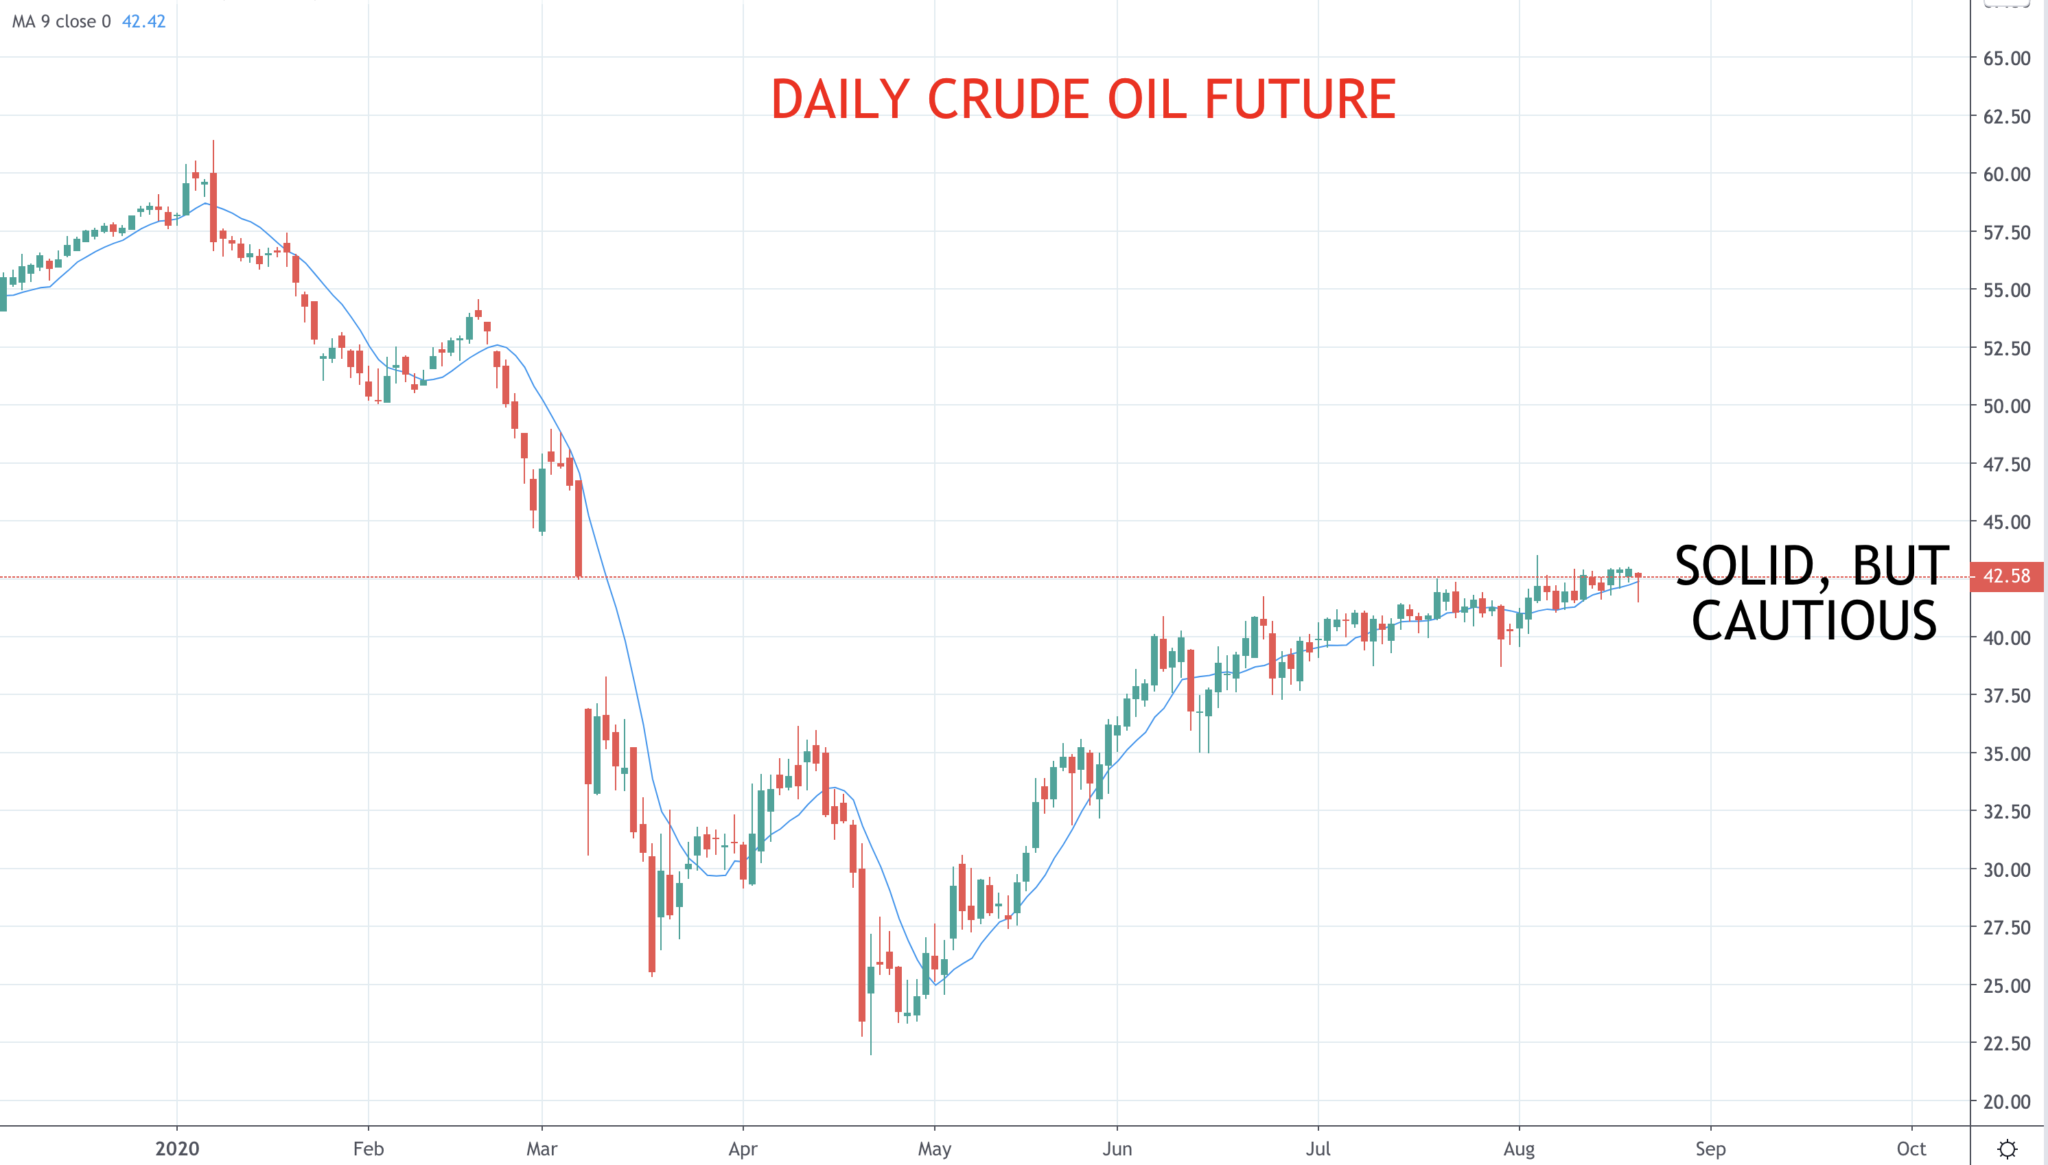Click the 57.50 price scale label
The width and height of the screenshot is (2048, 1165).
pos(2007,232)
